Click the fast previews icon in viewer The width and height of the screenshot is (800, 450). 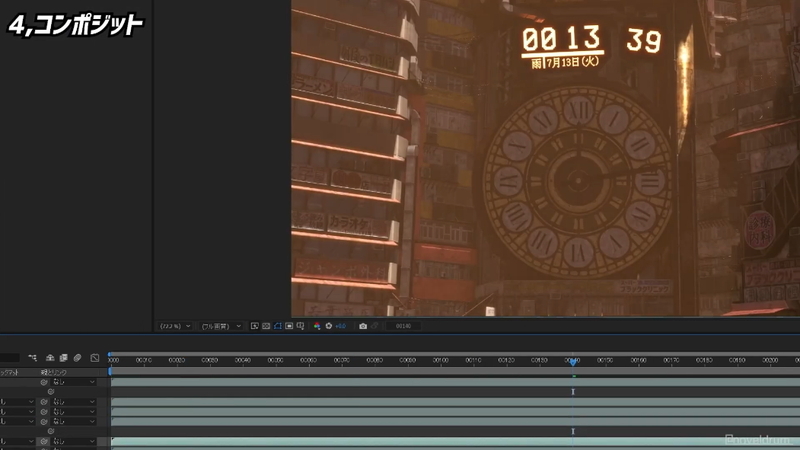tap(255, 326)
